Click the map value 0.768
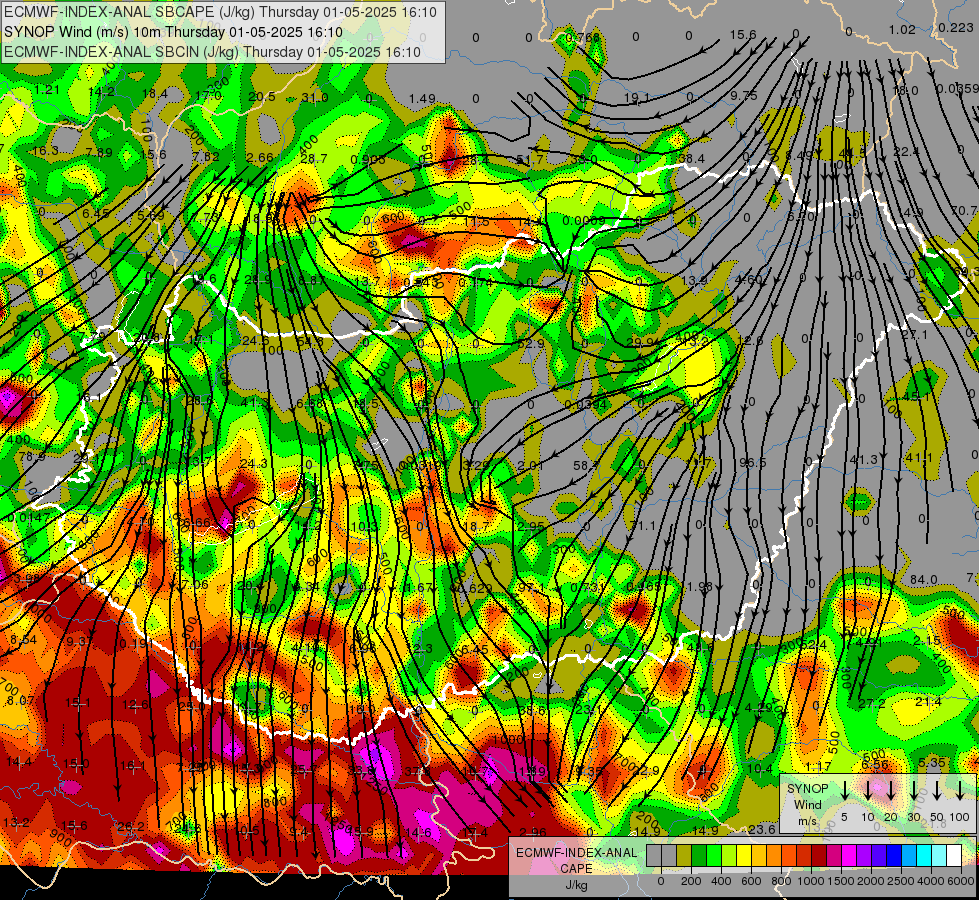Screen dimensions: 979x900 coord(582,37)
